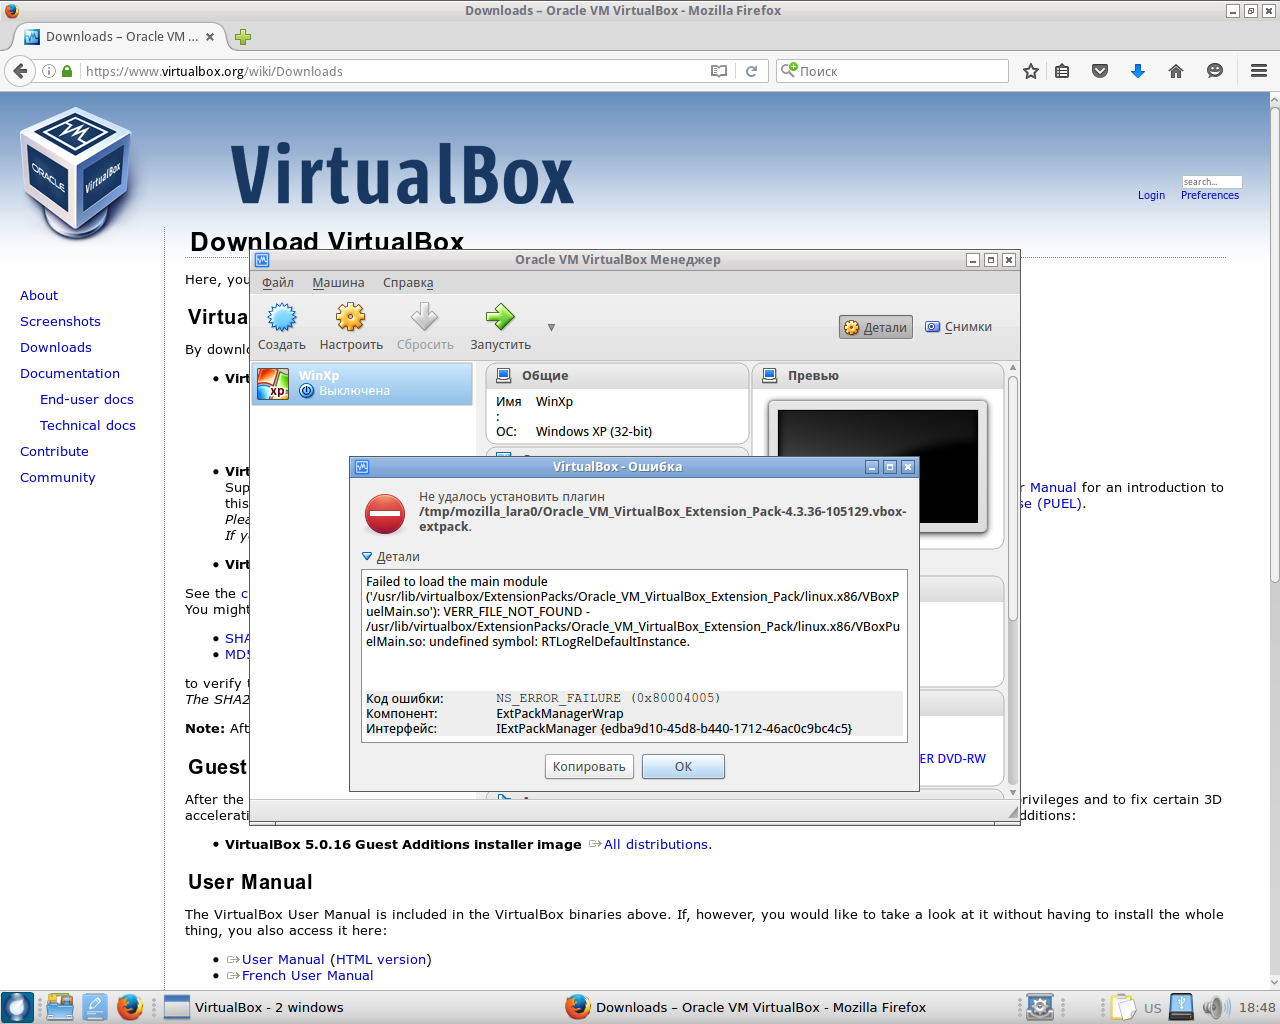Open Firefox downloads arrow icon
The height and width of the screenshot is (1024, 1280).
[x=1137, y=71]
